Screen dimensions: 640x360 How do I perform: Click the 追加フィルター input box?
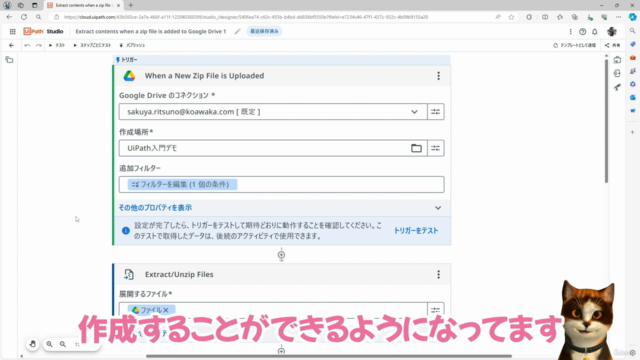click(x=282, y=184)
